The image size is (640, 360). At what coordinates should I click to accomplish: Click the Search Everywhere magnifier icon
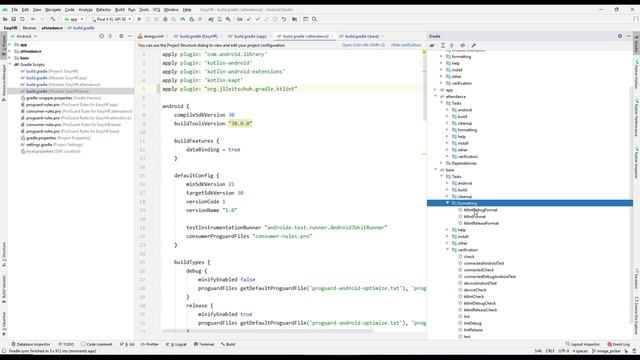pos(314,19)
